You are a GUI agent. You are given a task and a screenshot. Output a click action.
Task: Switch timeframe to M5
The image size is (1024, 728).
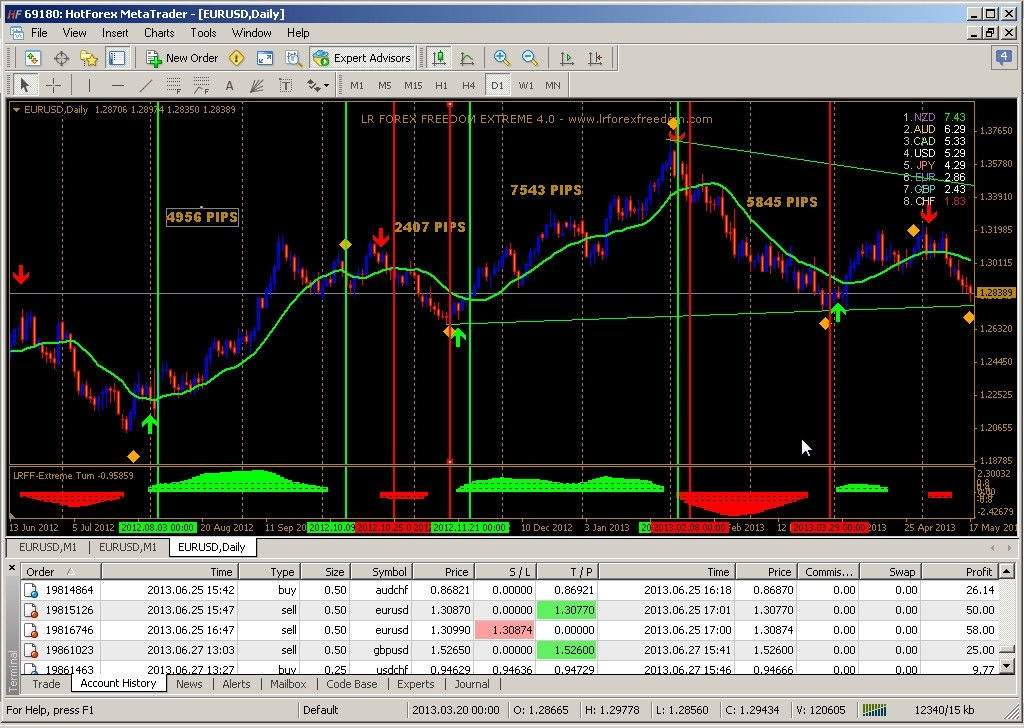pos(385,86)
